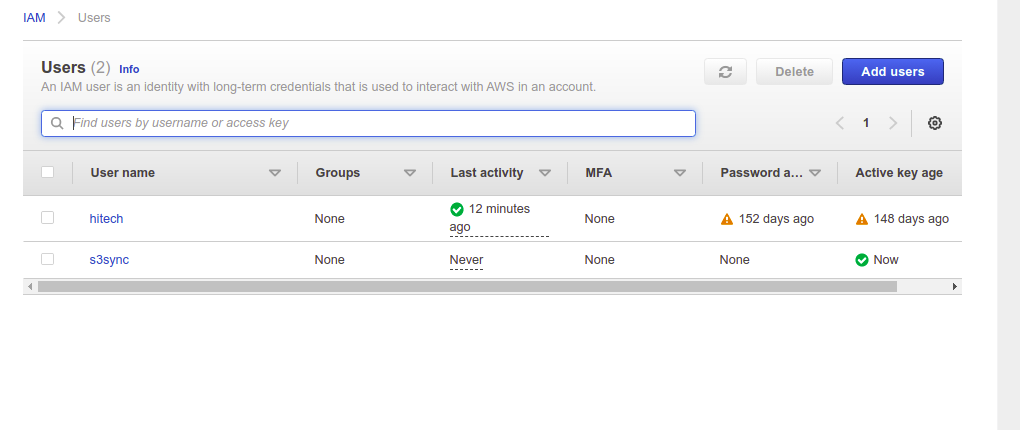The height and width of the screenshot is (430, 1020).
Task: Click the refresh users icon button
Action: coord(725,72)
